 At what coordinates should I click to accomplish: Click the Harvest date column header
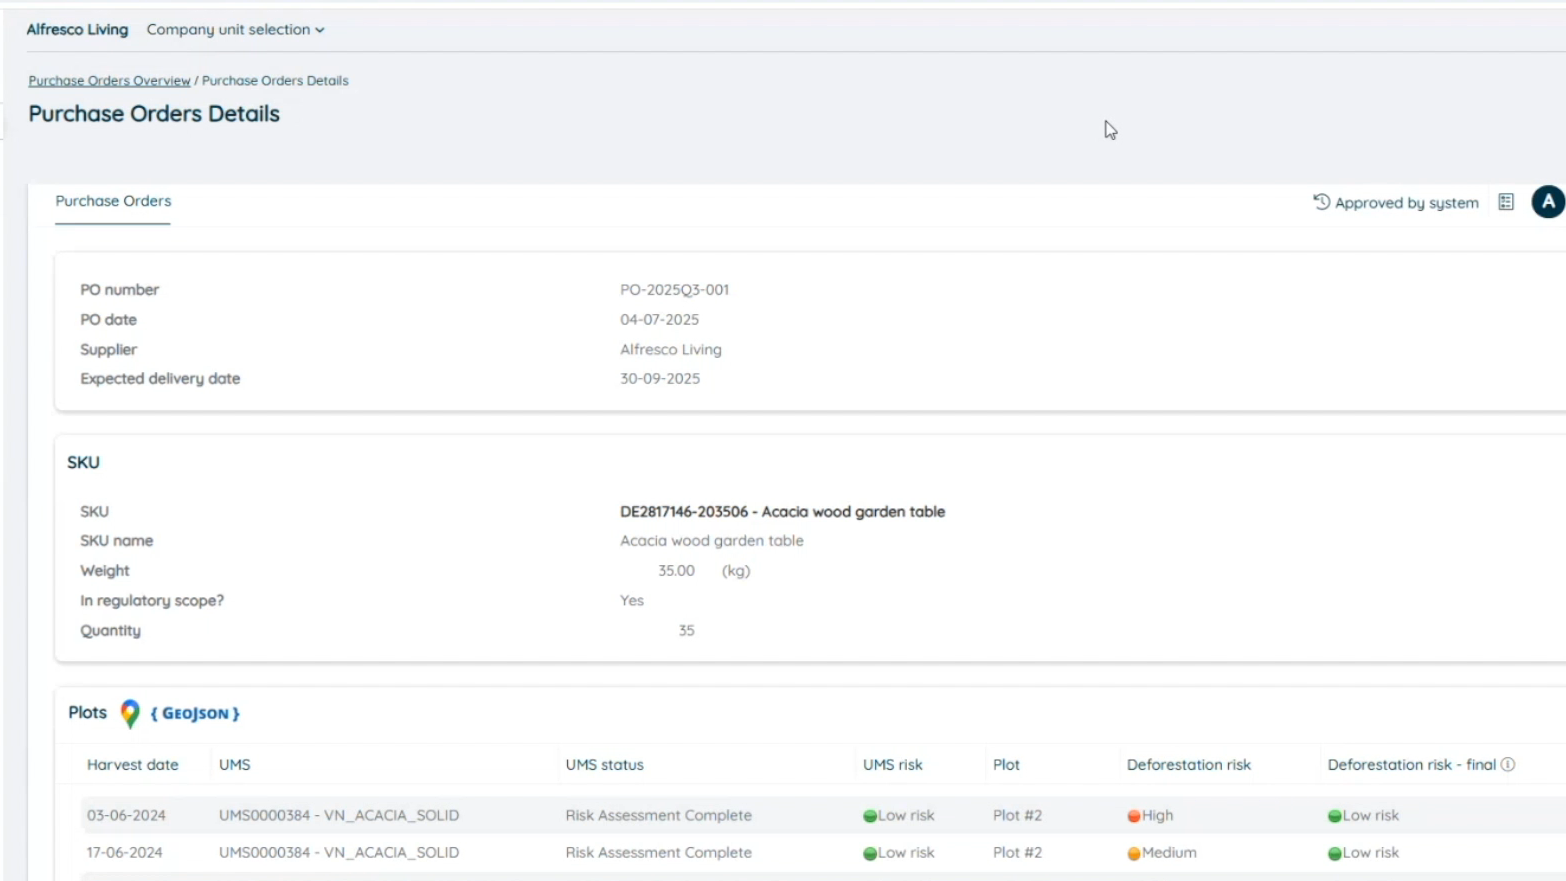pyautogui.click(x=132, y=765)
